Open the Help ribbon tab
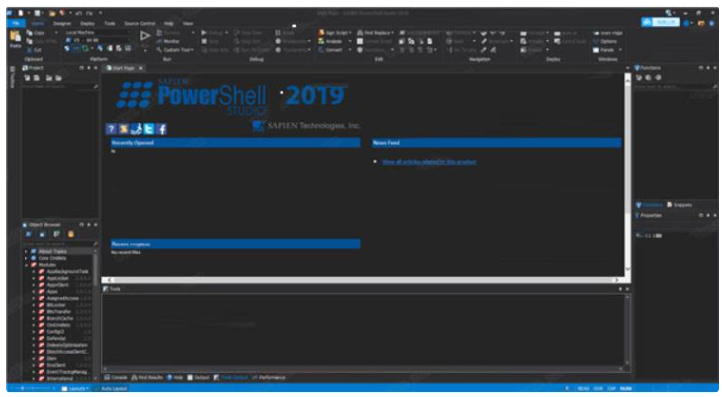Viewport: 722px width, 397px height. [x=169, y=23]
